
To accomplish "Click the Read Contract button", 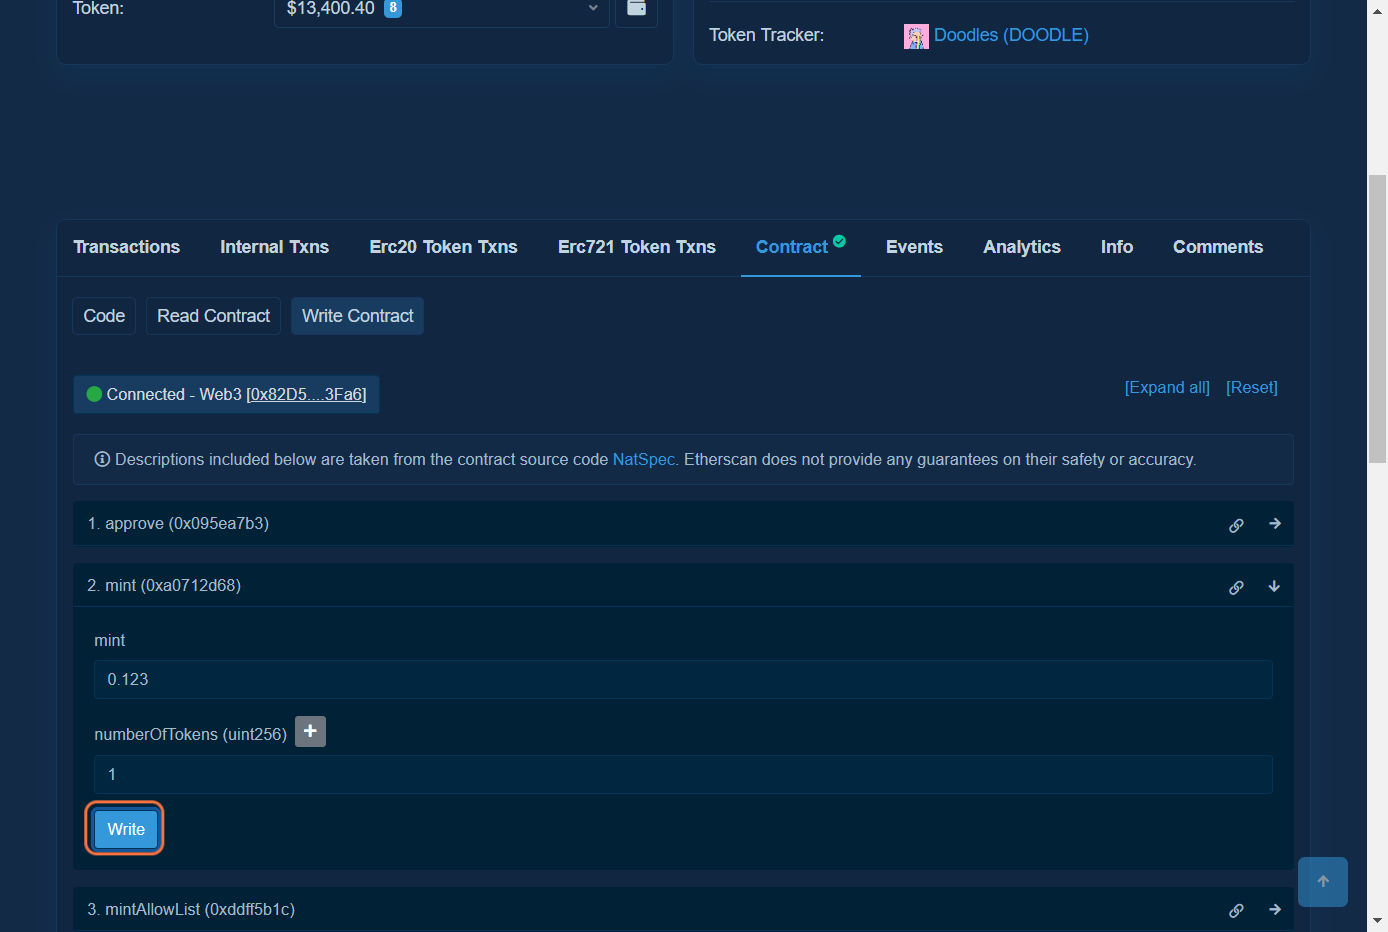I will tap(213, 316).
